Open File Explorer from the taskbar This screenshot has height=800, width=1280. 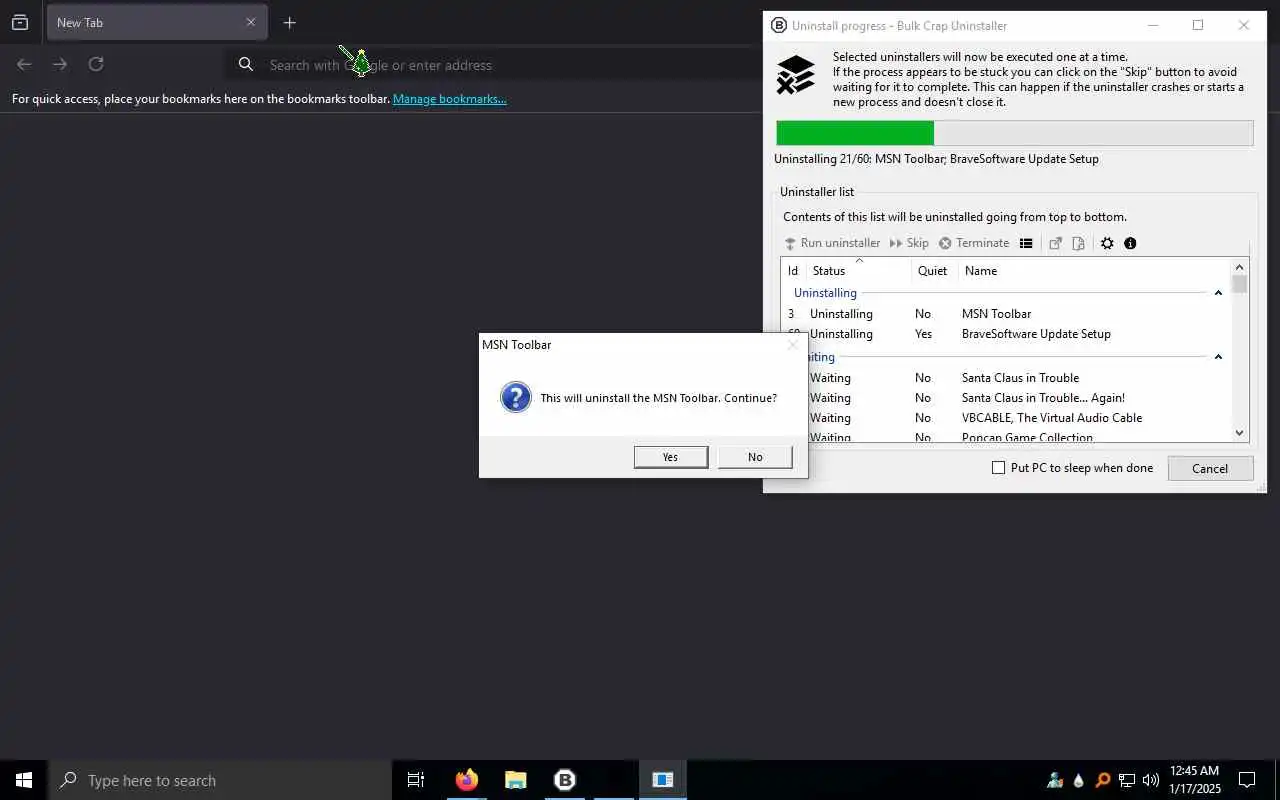pyautogui.click(x=515, y=780)
